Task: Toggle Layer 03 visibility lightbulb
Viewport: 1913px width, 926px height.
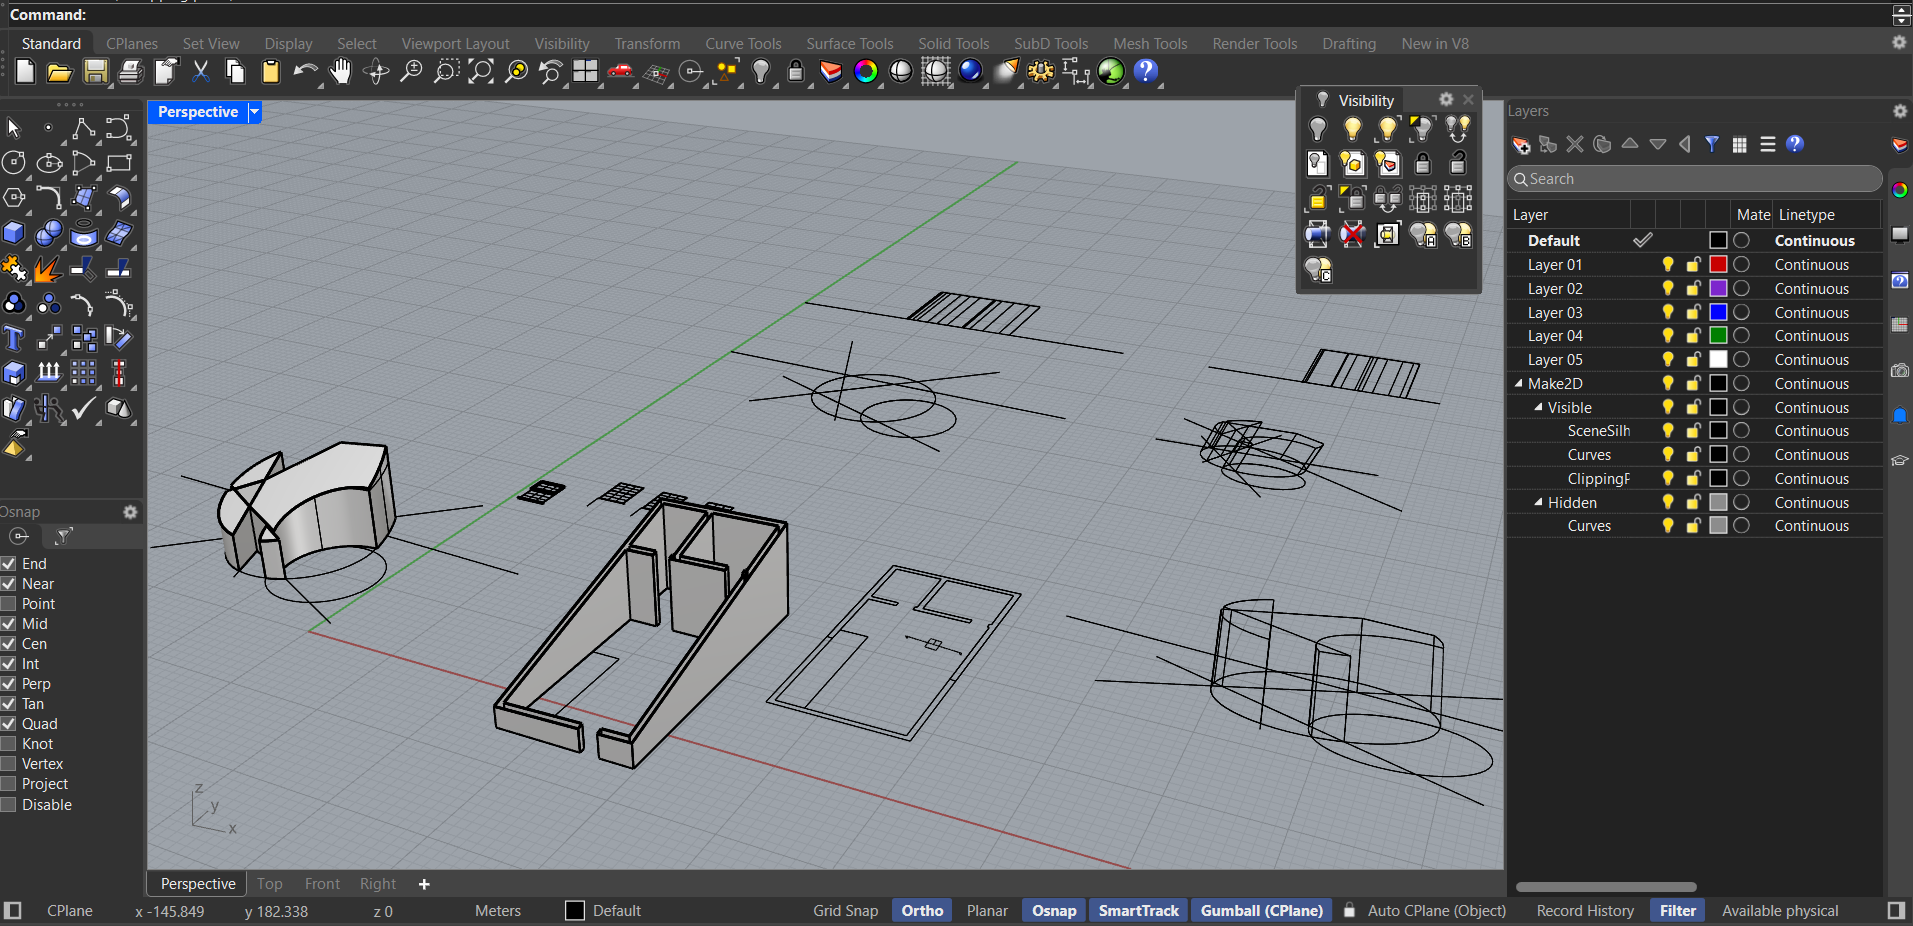Action: coord(1667,313)
